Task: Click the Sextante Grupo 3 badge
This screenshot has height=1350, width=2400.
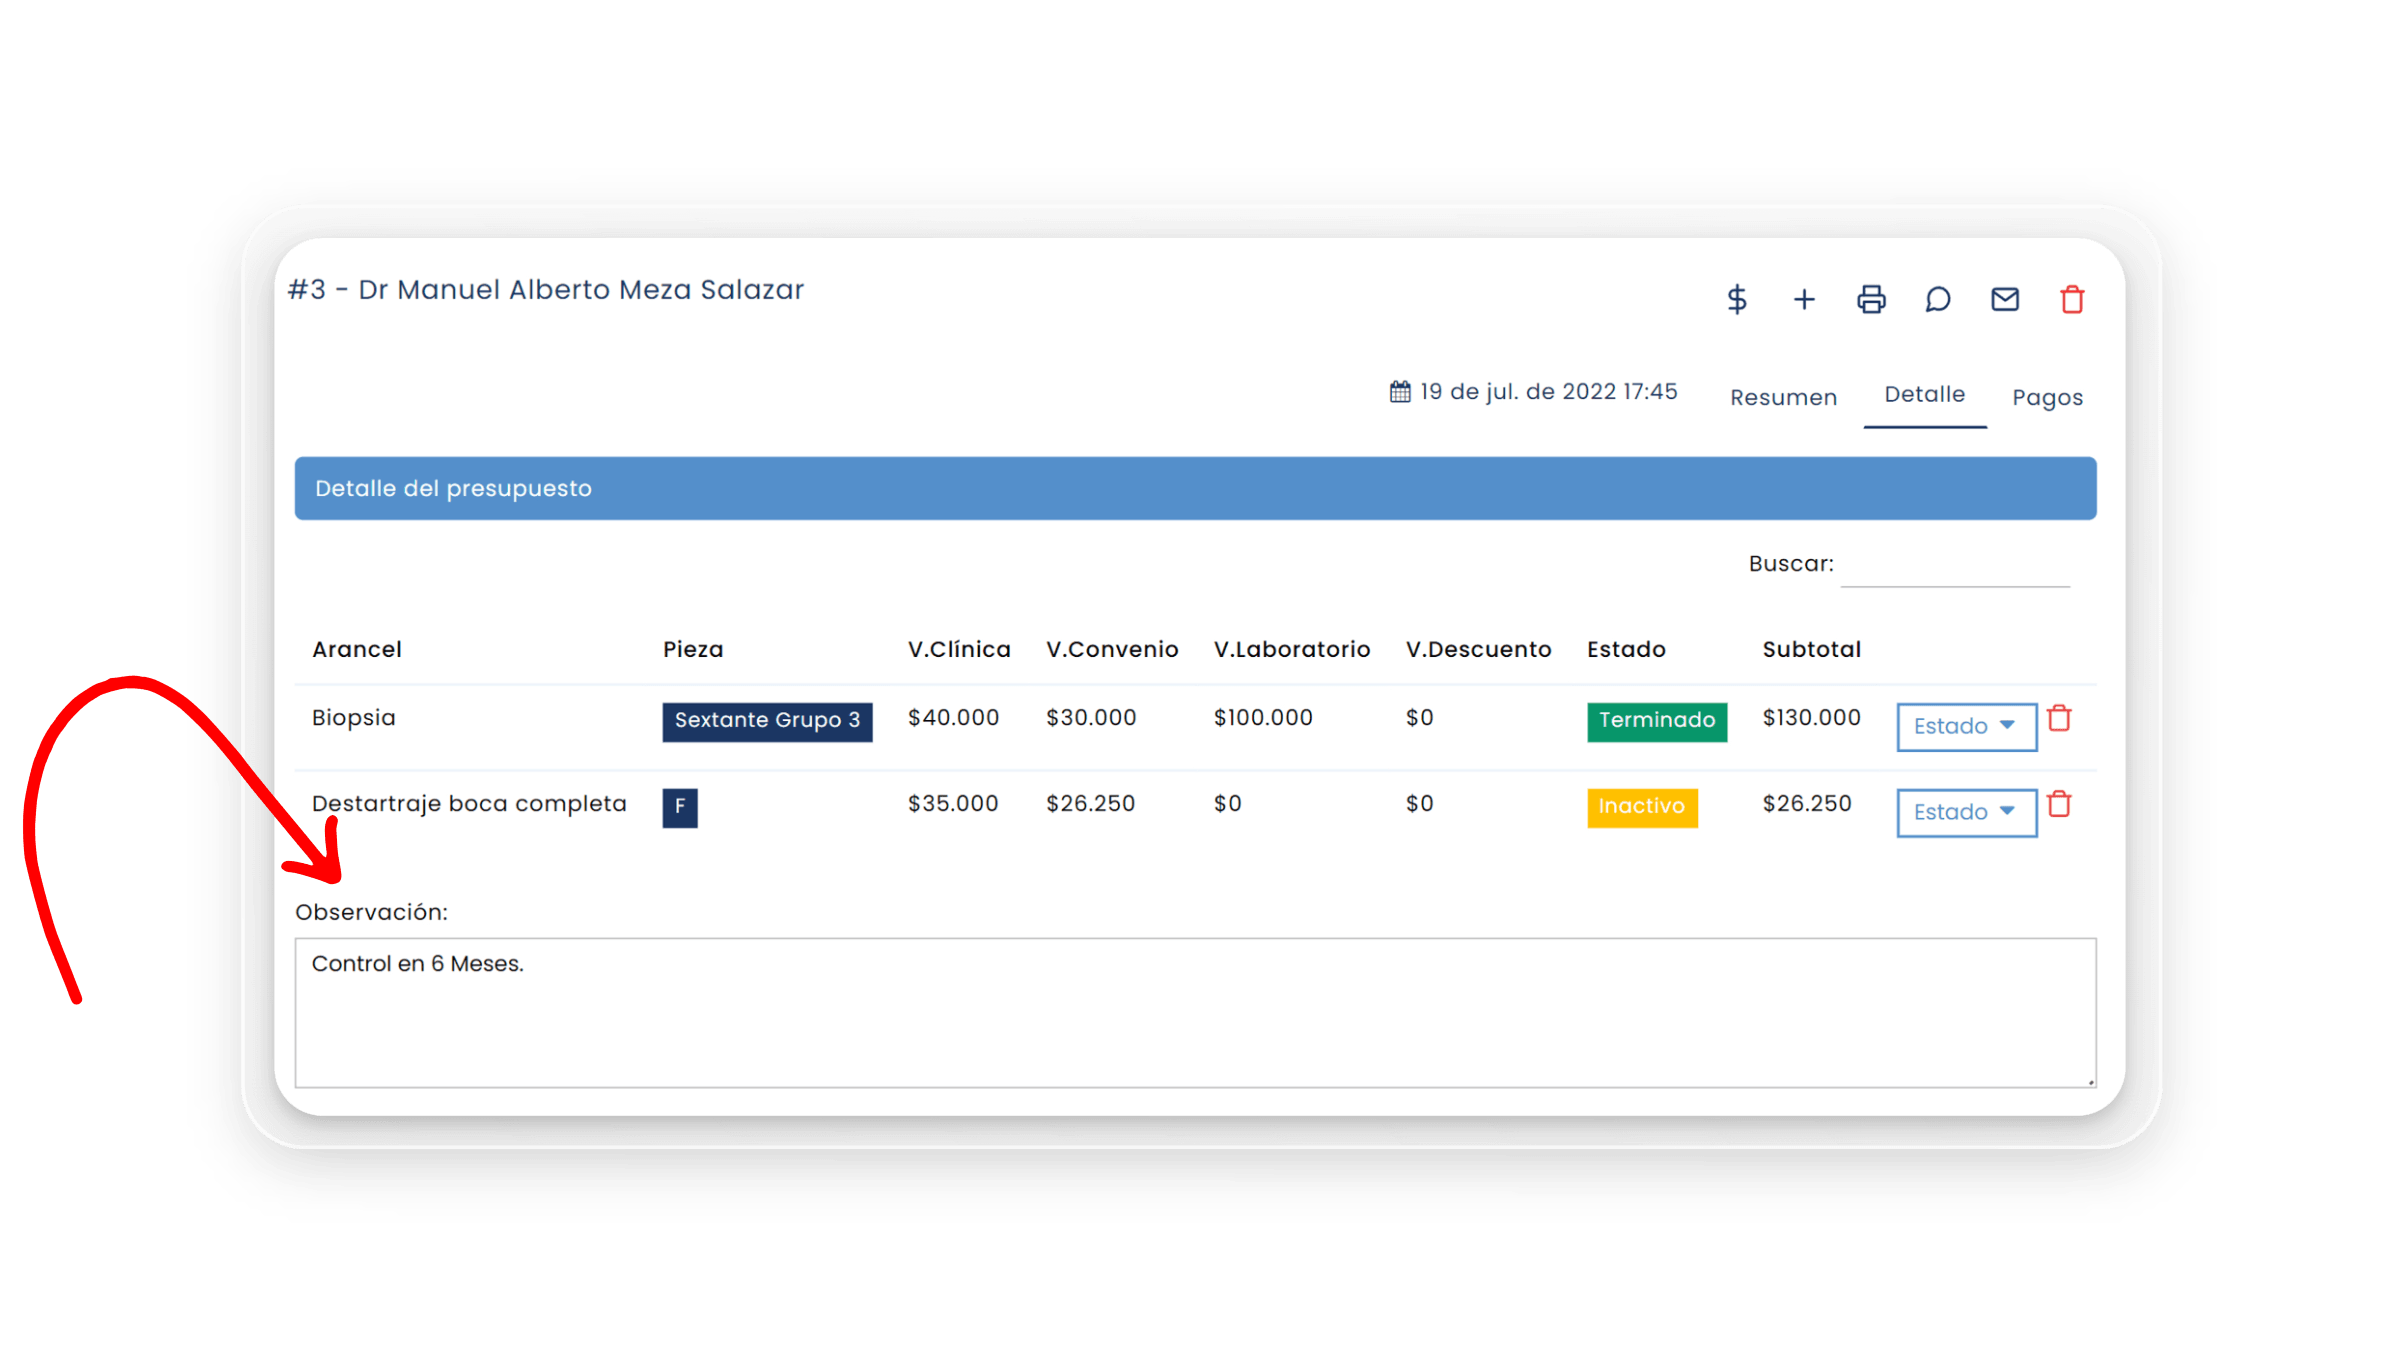Action: click(767, 721)
